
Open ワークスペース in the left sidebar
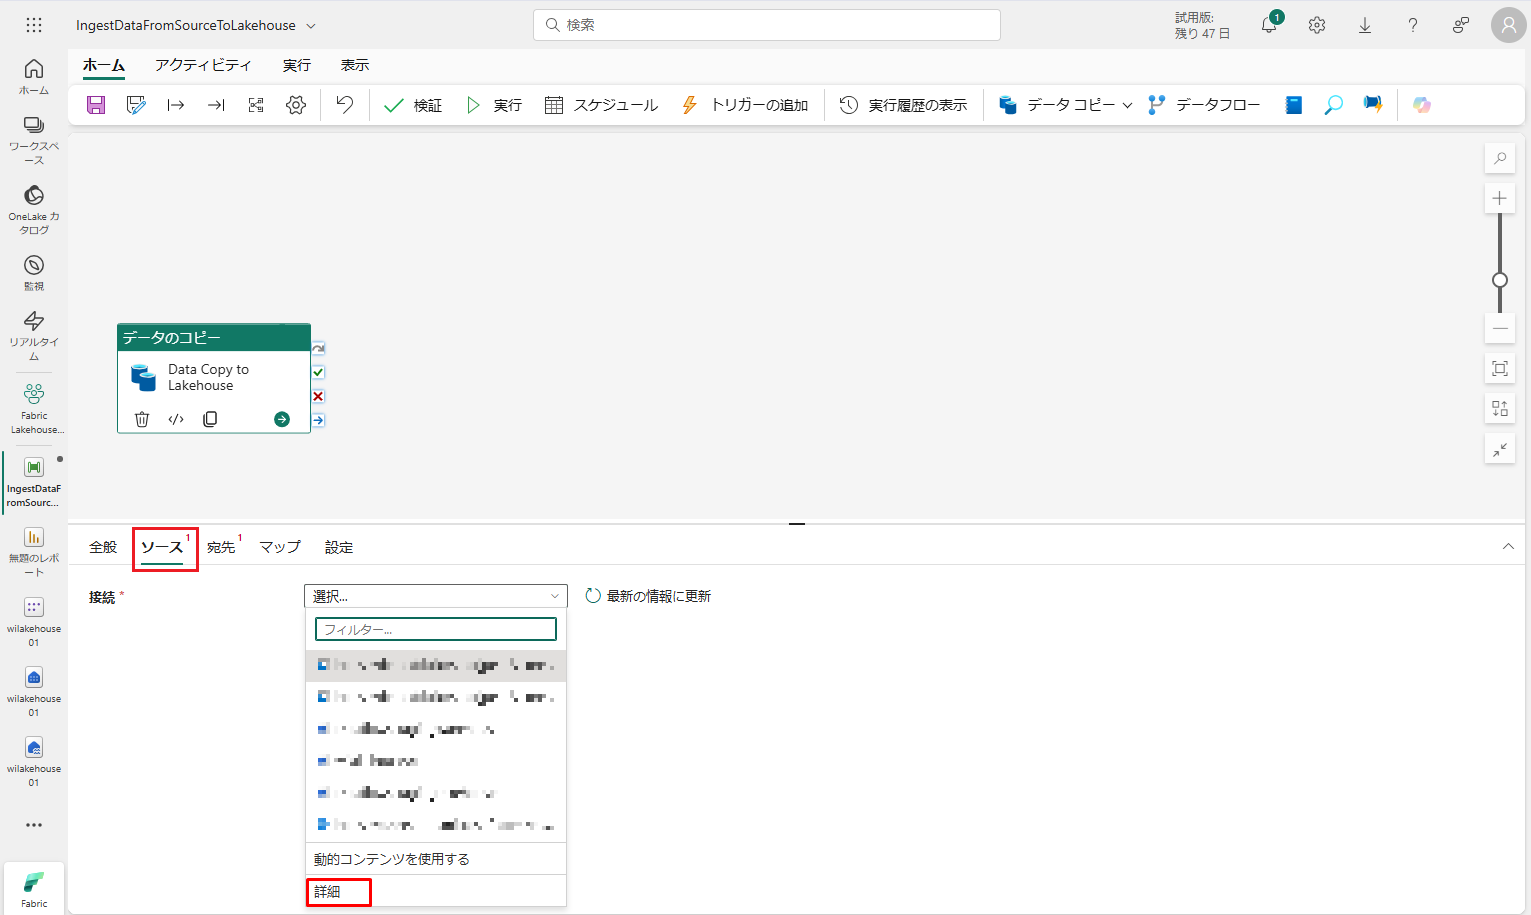(34, 140)
